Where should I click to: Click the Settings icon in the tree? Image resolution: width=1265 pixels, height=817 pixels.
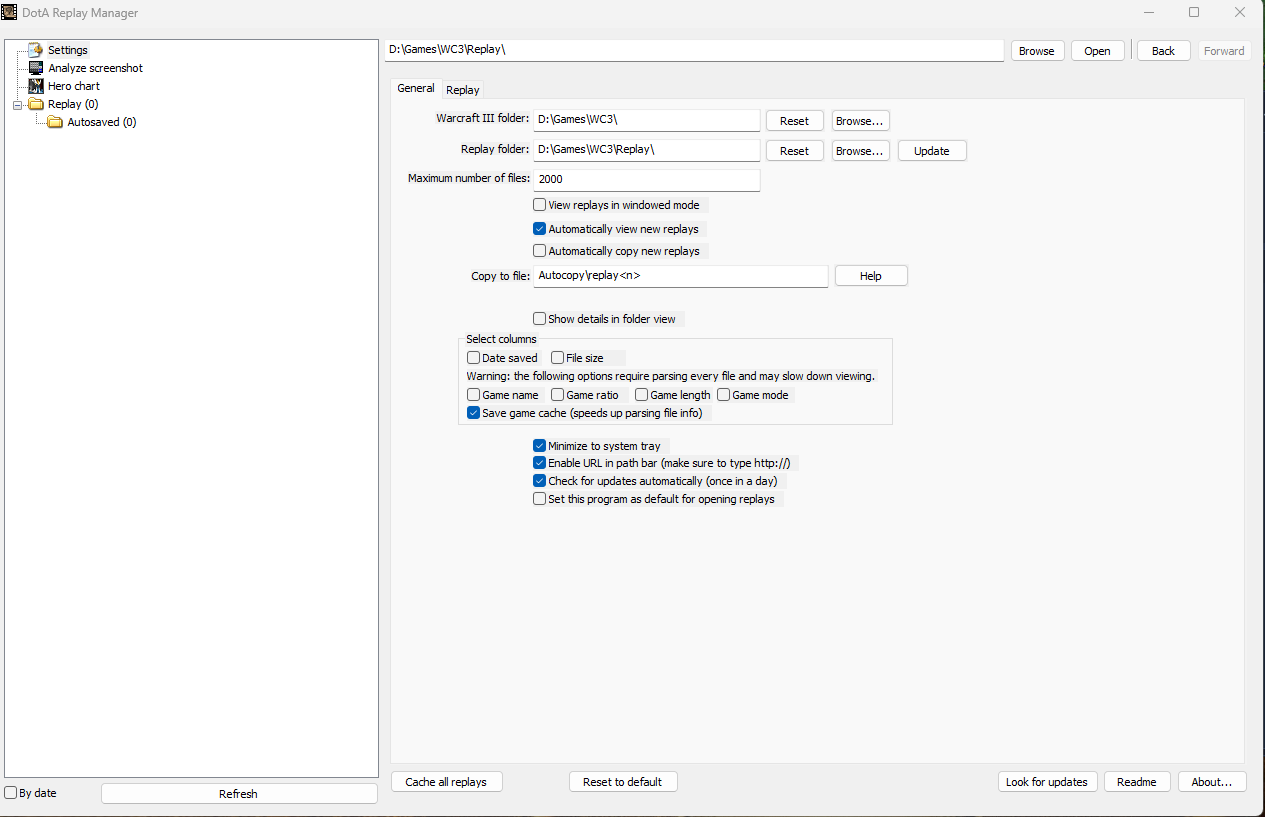36,50
